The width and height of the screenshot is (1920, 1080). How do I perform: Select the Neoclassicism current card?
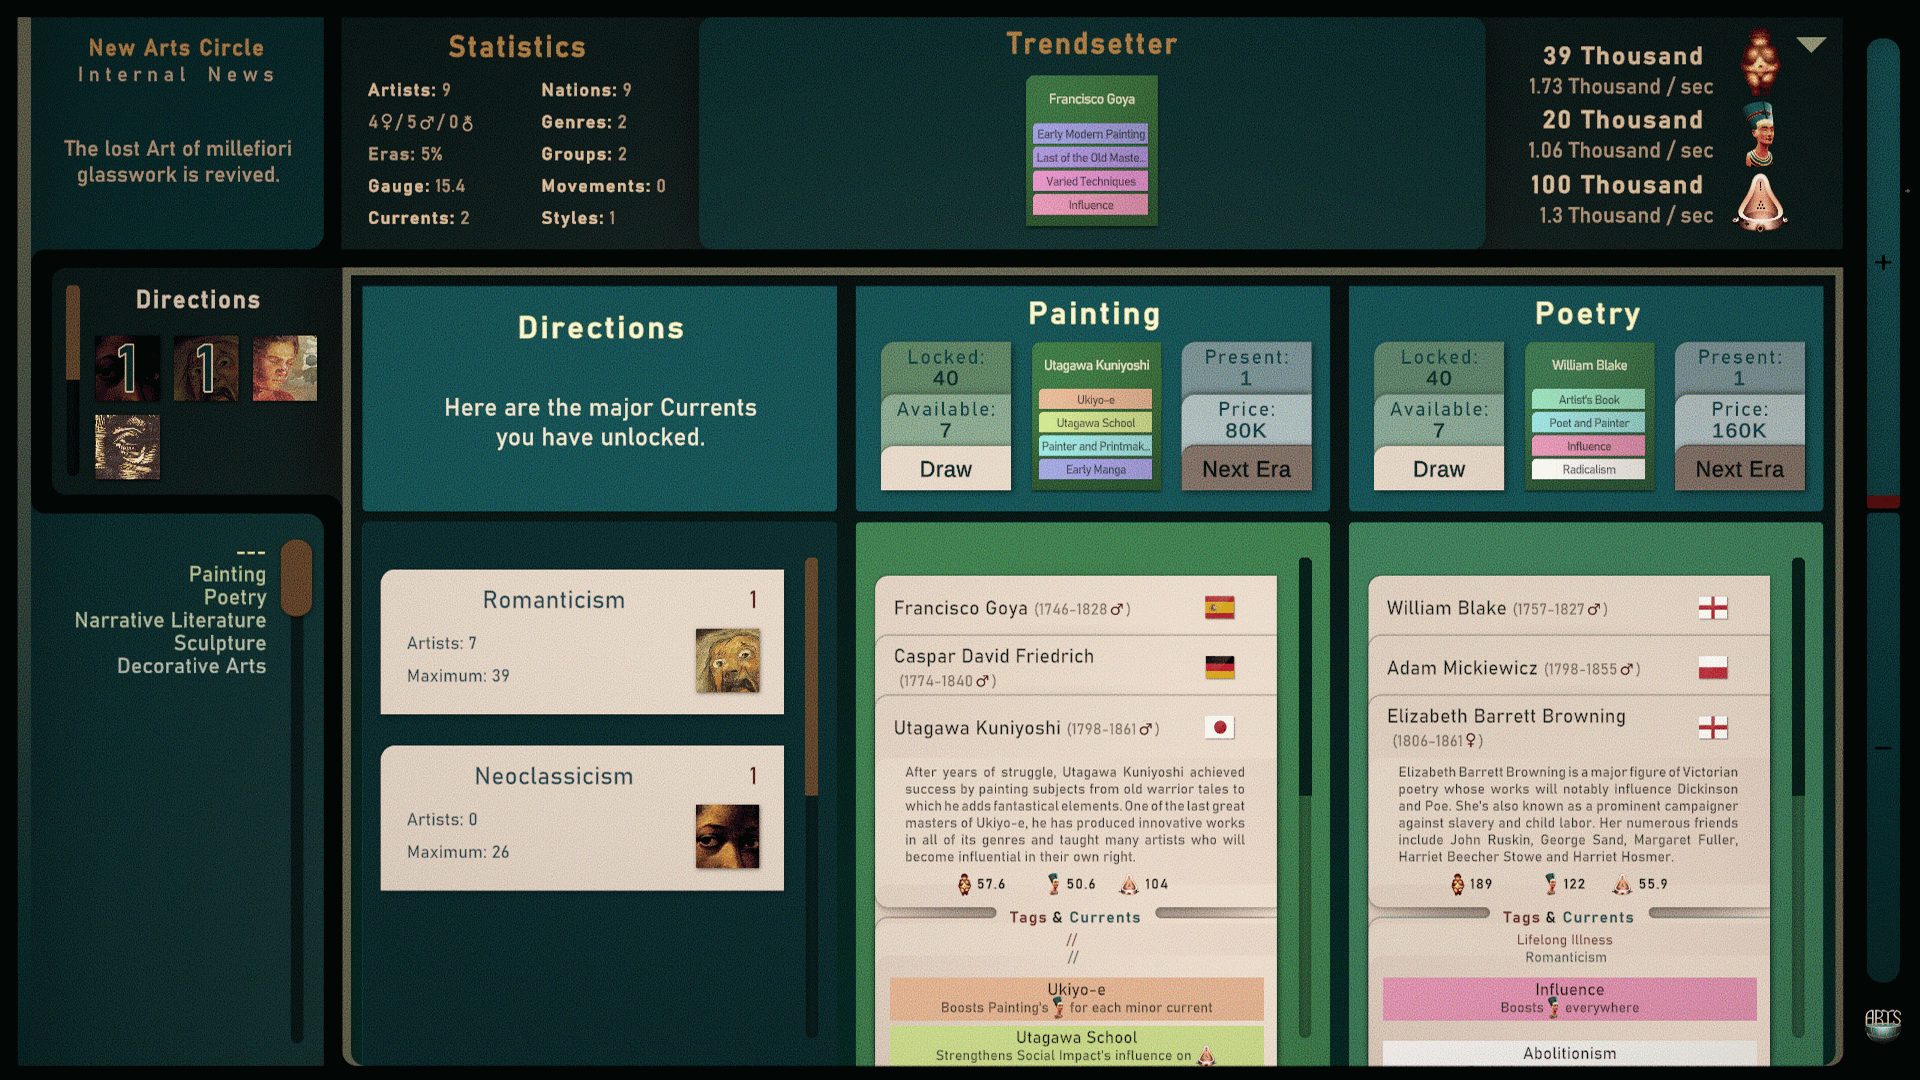click(x=581, y=818)
